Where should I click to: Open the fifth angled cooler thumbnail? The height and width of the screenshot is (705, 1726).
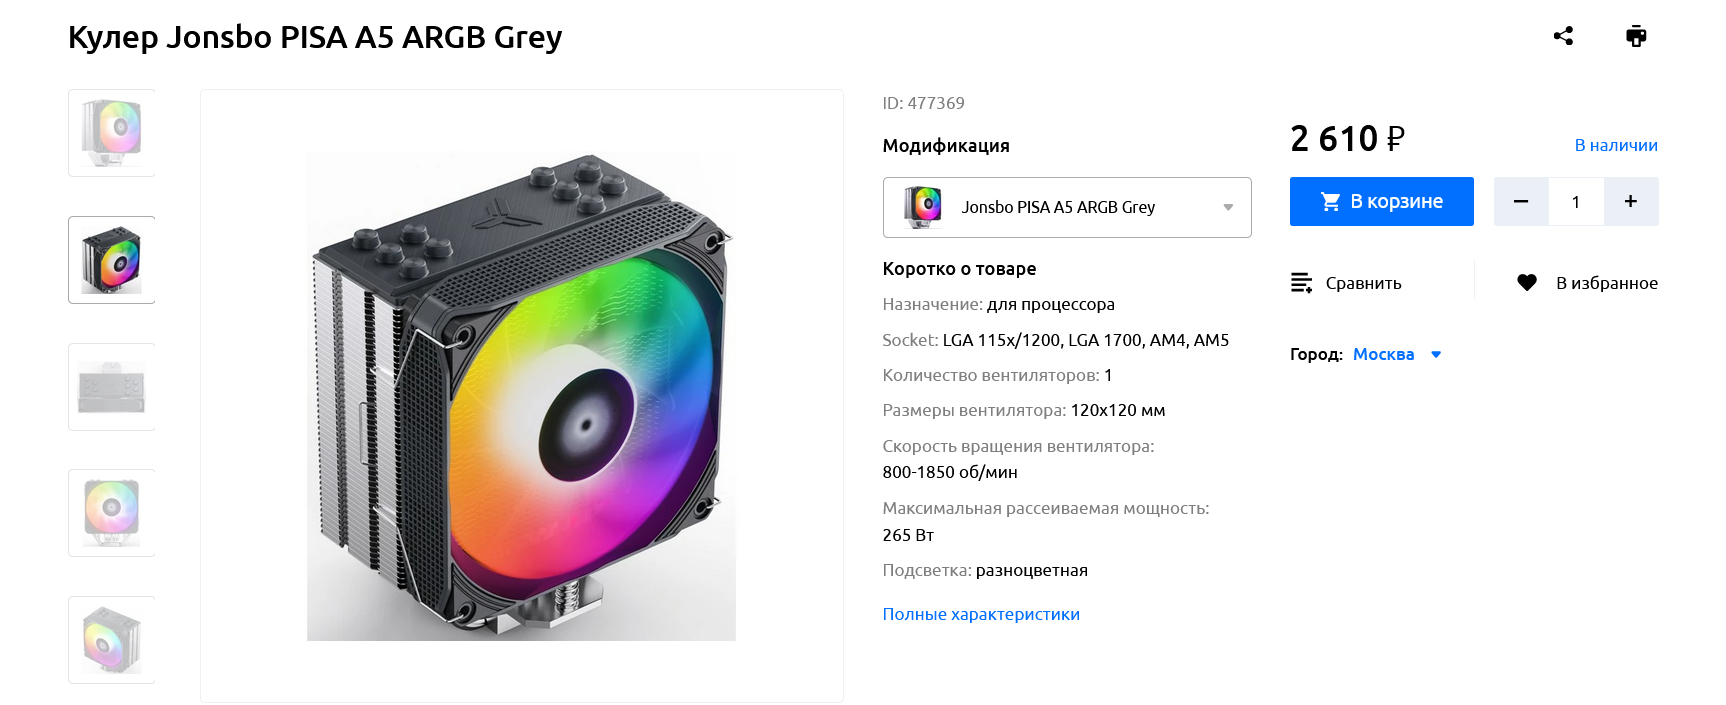112,640
